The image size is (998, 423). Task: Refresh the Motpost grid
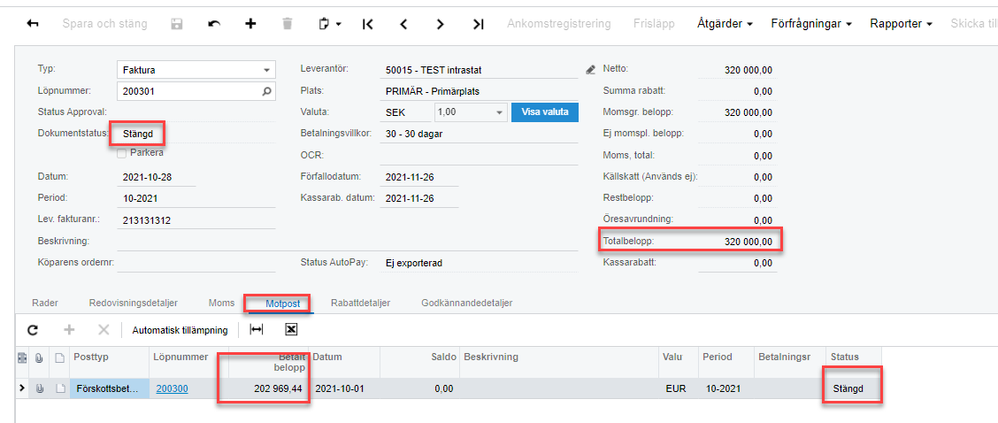(32, 330)
